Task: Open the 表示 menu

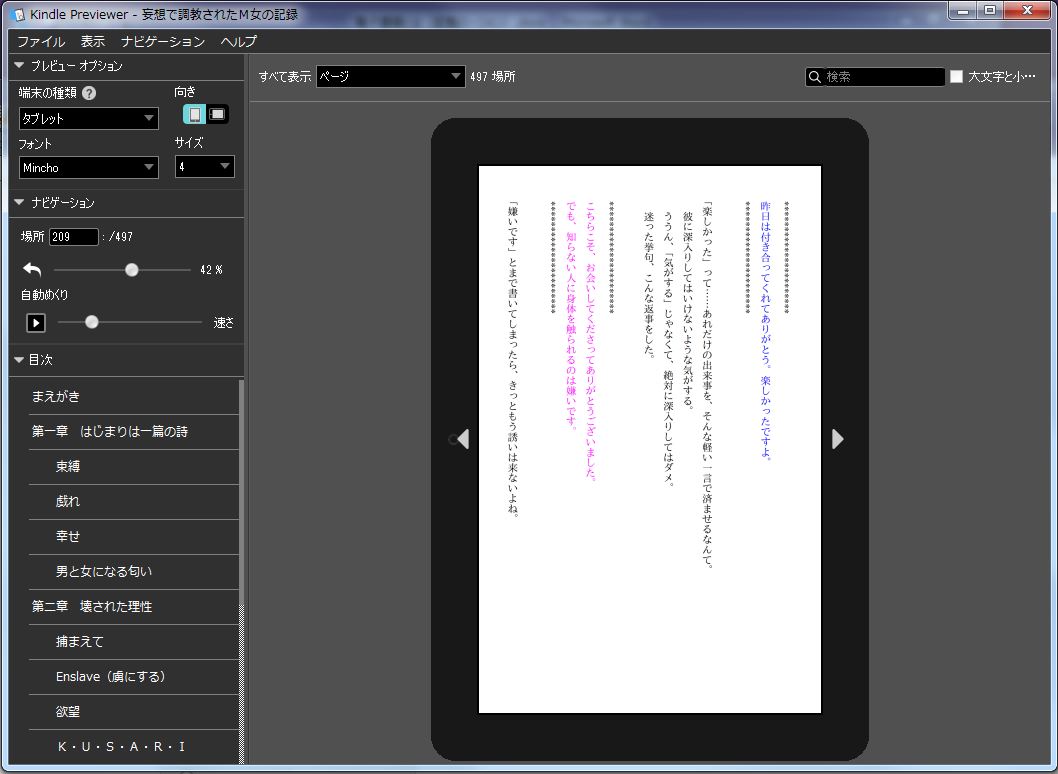Action: point(93,42)
